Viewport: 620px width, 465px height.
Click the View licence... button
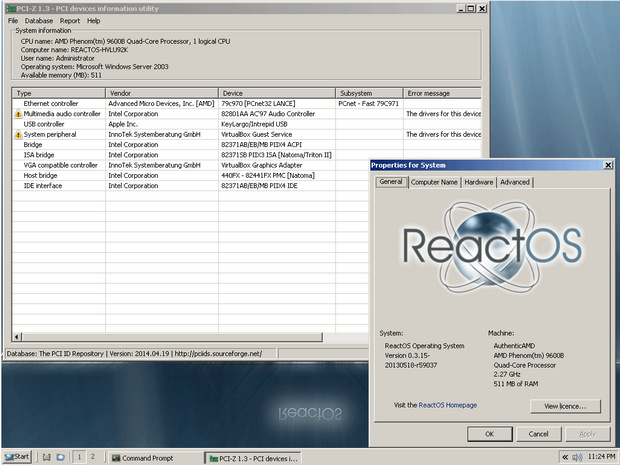(x=565, y=406)
